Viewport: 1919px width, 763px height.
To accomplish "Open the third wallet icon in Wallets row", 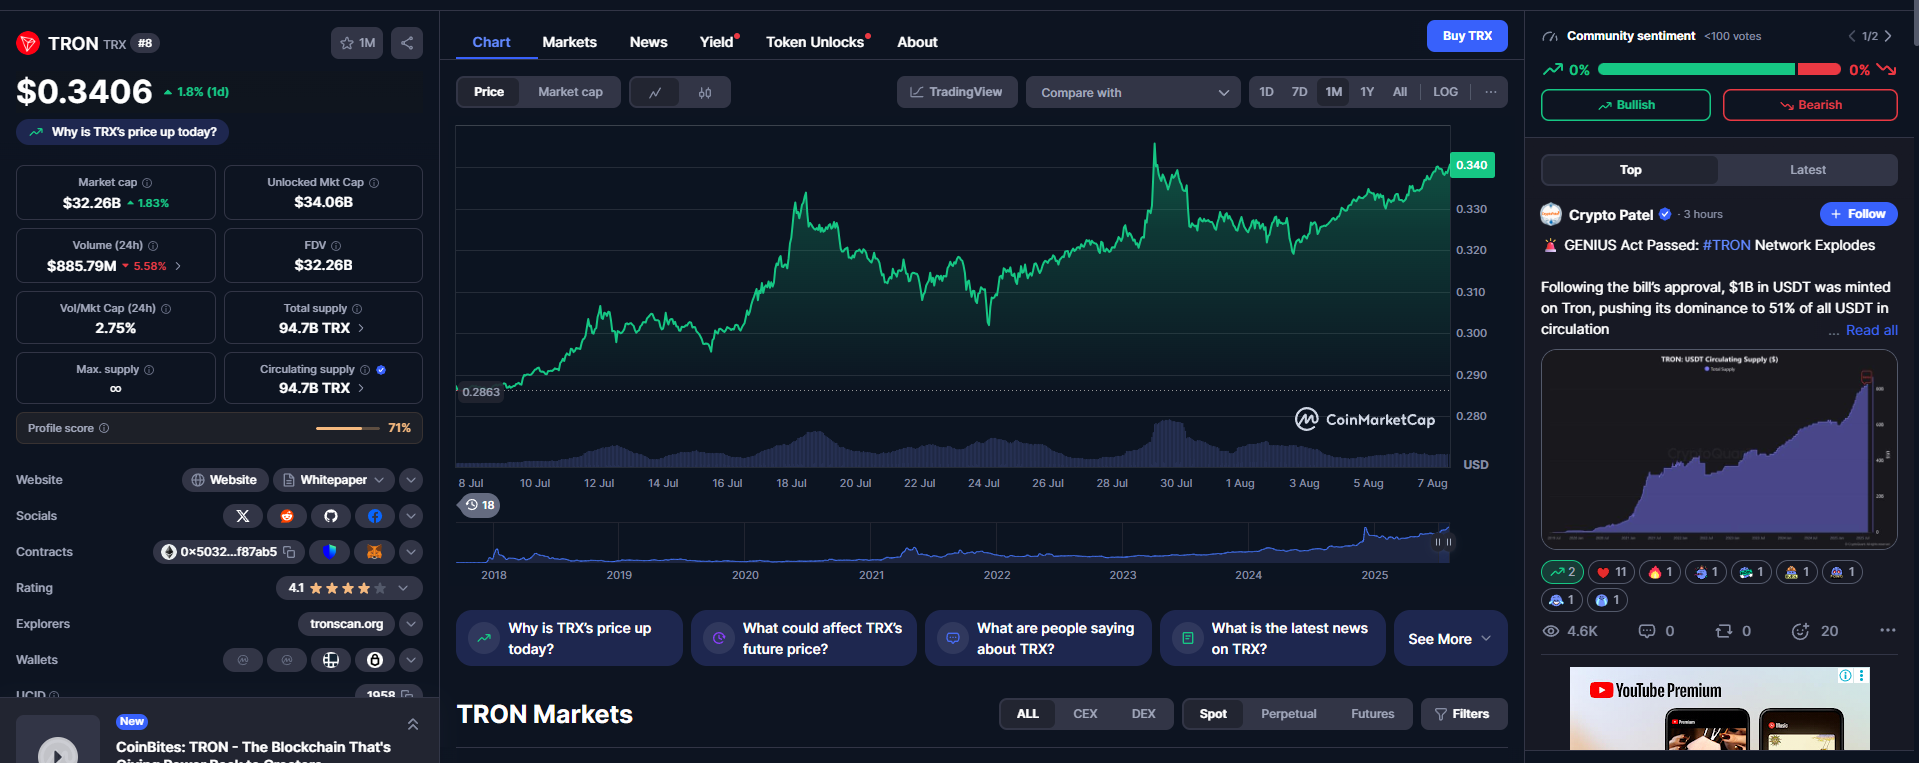I will [x=331, y=660].
